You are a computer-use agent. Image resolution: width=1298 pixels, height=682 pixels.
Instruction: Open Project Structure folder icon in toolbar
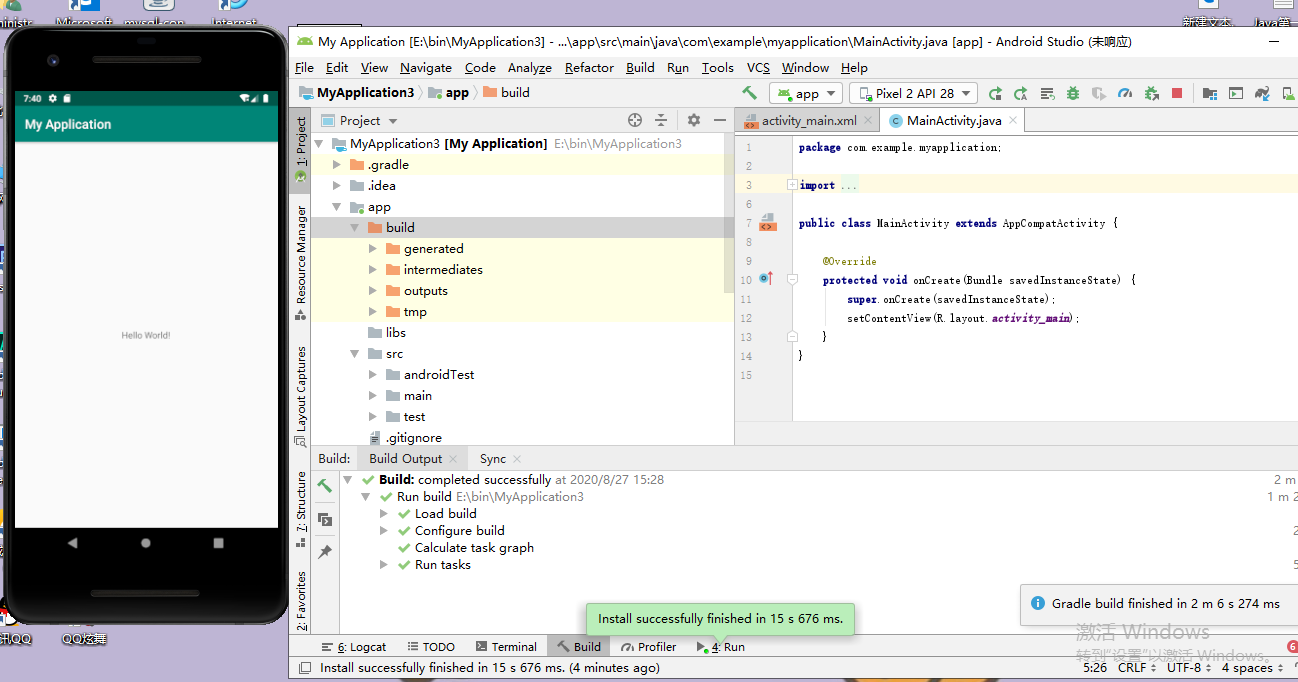[x=1210, y=93]
